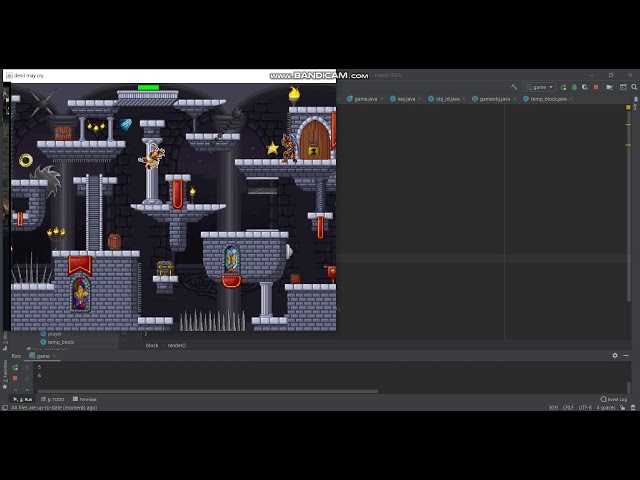Close the key.java editor tab
Screen dimensions: 640x480
click(x=420, y=99)
